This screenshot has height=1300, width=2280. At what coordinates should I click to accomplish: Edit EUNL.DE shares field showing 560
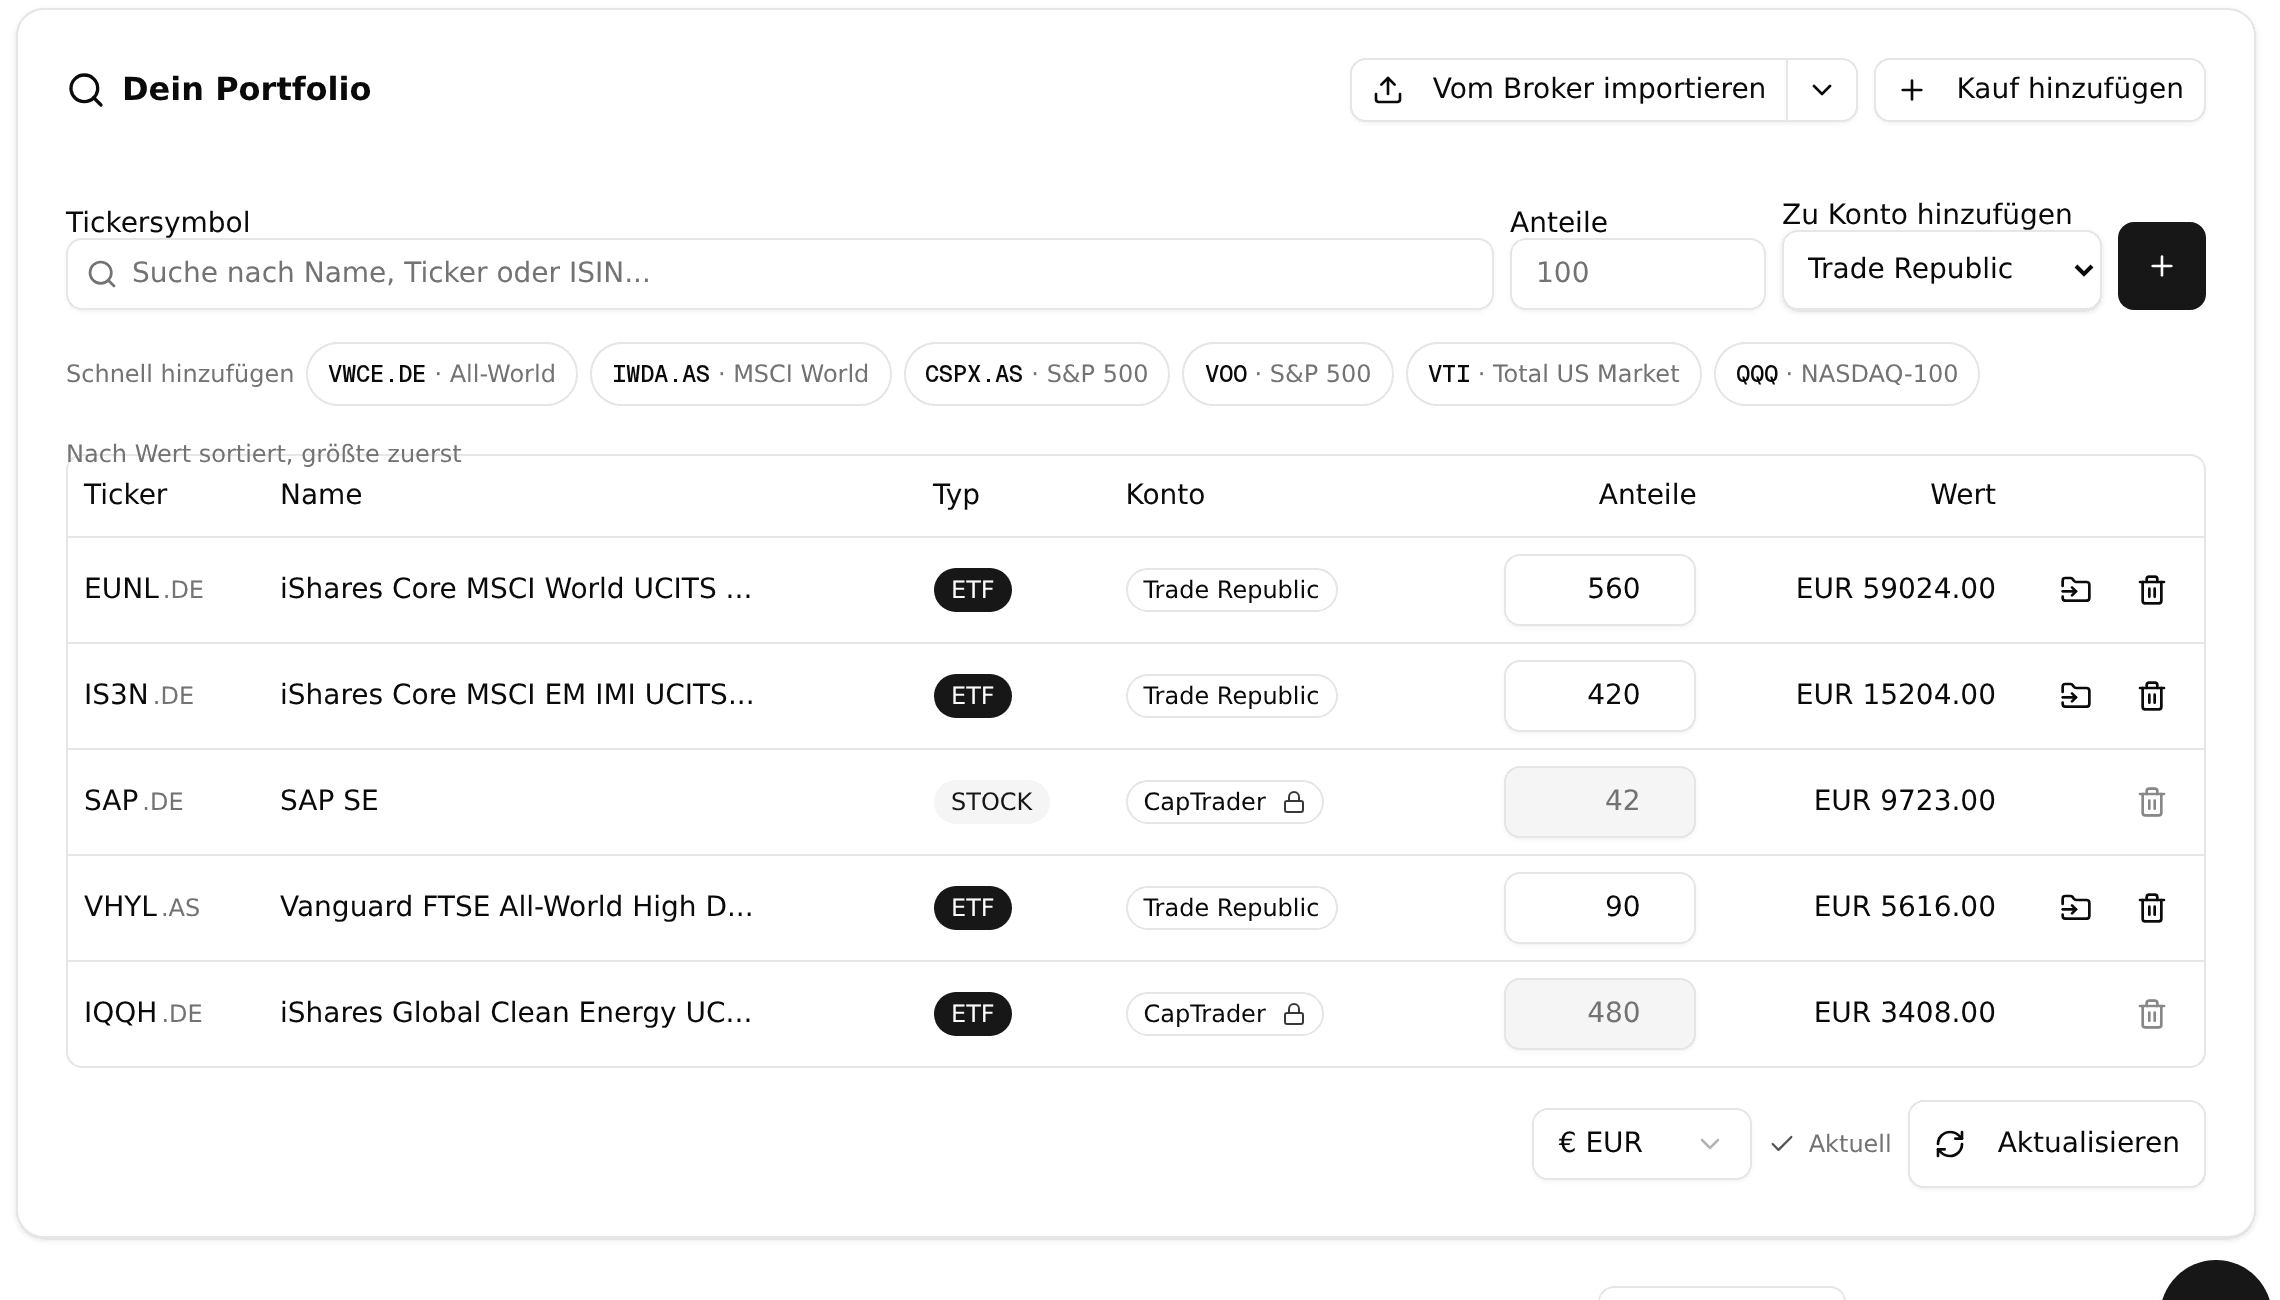pyautogui.click(x=1600, y=590)
